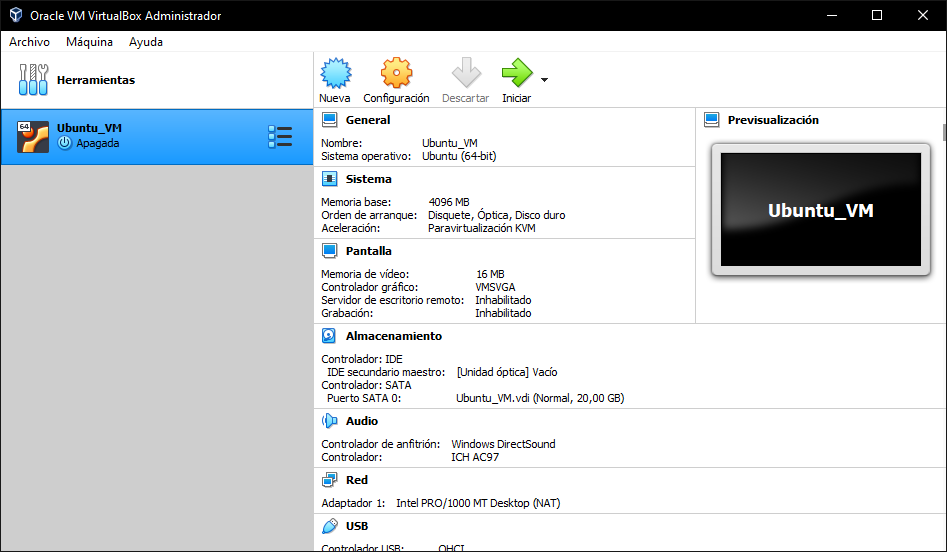This screenshot has height=552, width=947.
Task: Click the USB plug icon
Action: (330, 526)
